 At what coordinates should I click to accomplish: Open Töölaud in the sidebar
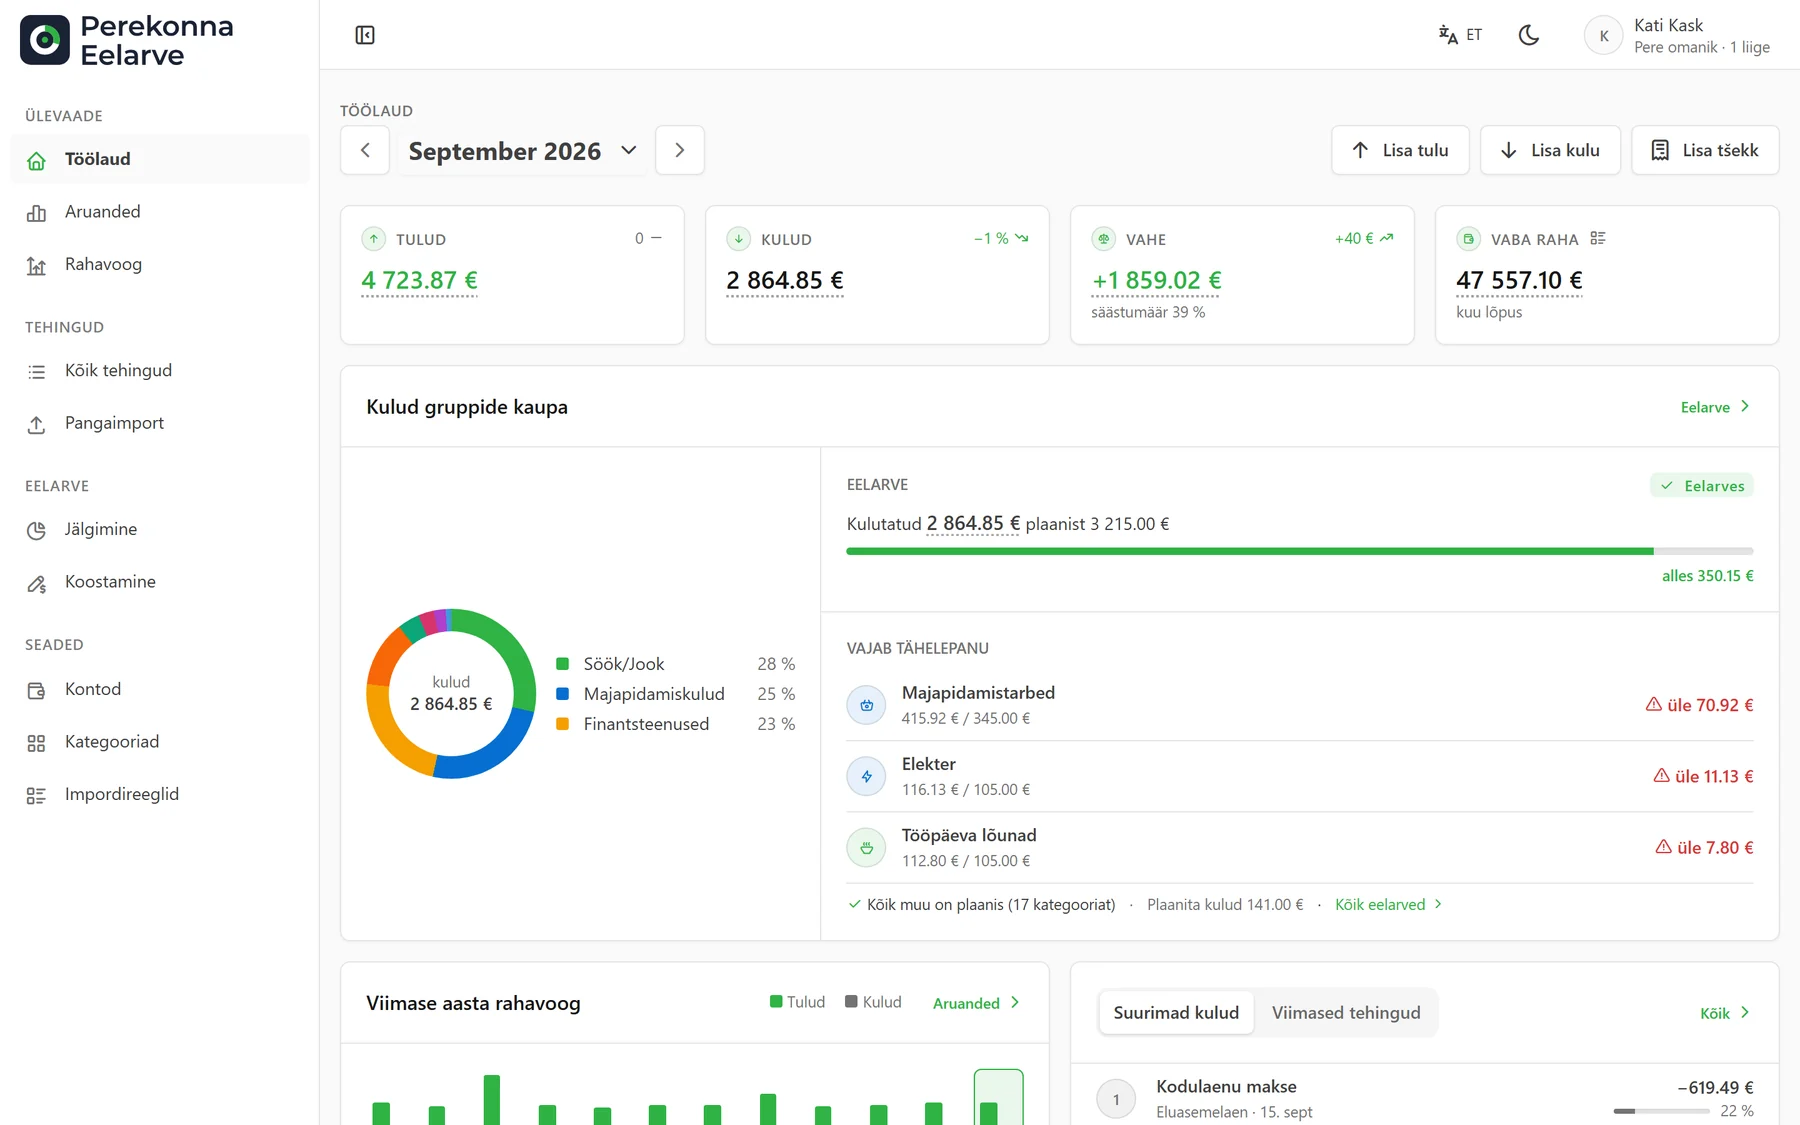tap(160, 159)
